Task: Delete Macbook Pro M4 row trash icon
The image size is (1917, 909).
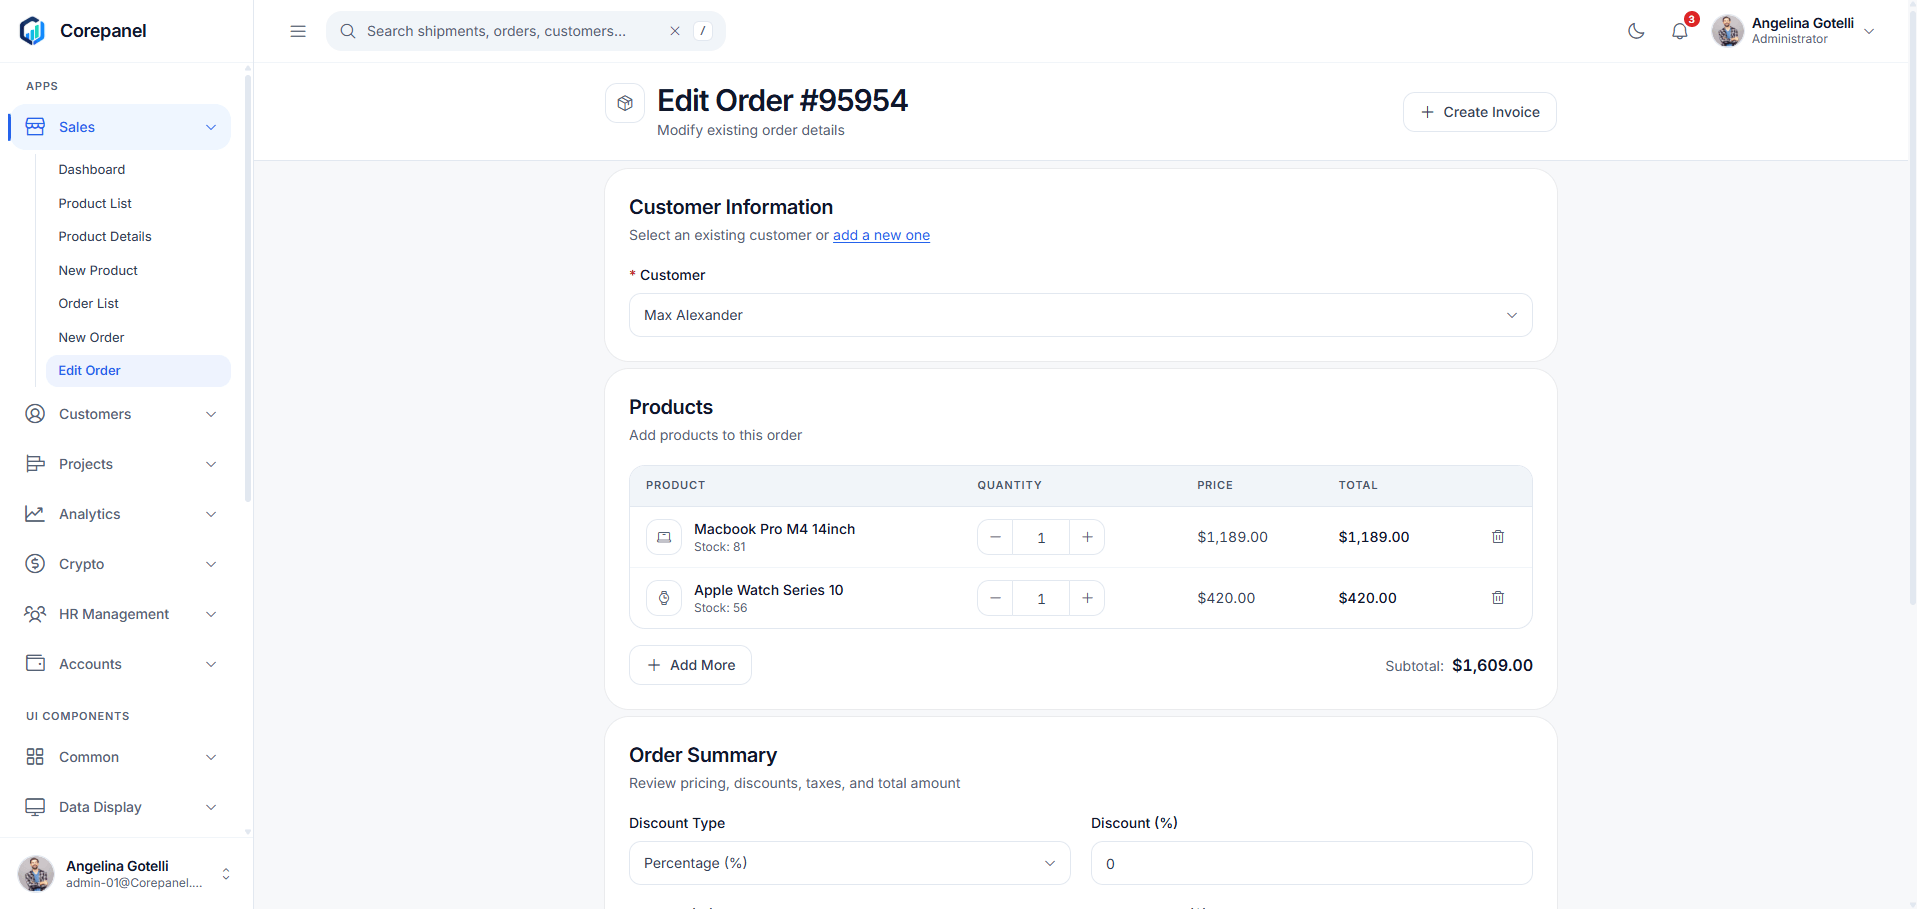Action: [1498, 537]
